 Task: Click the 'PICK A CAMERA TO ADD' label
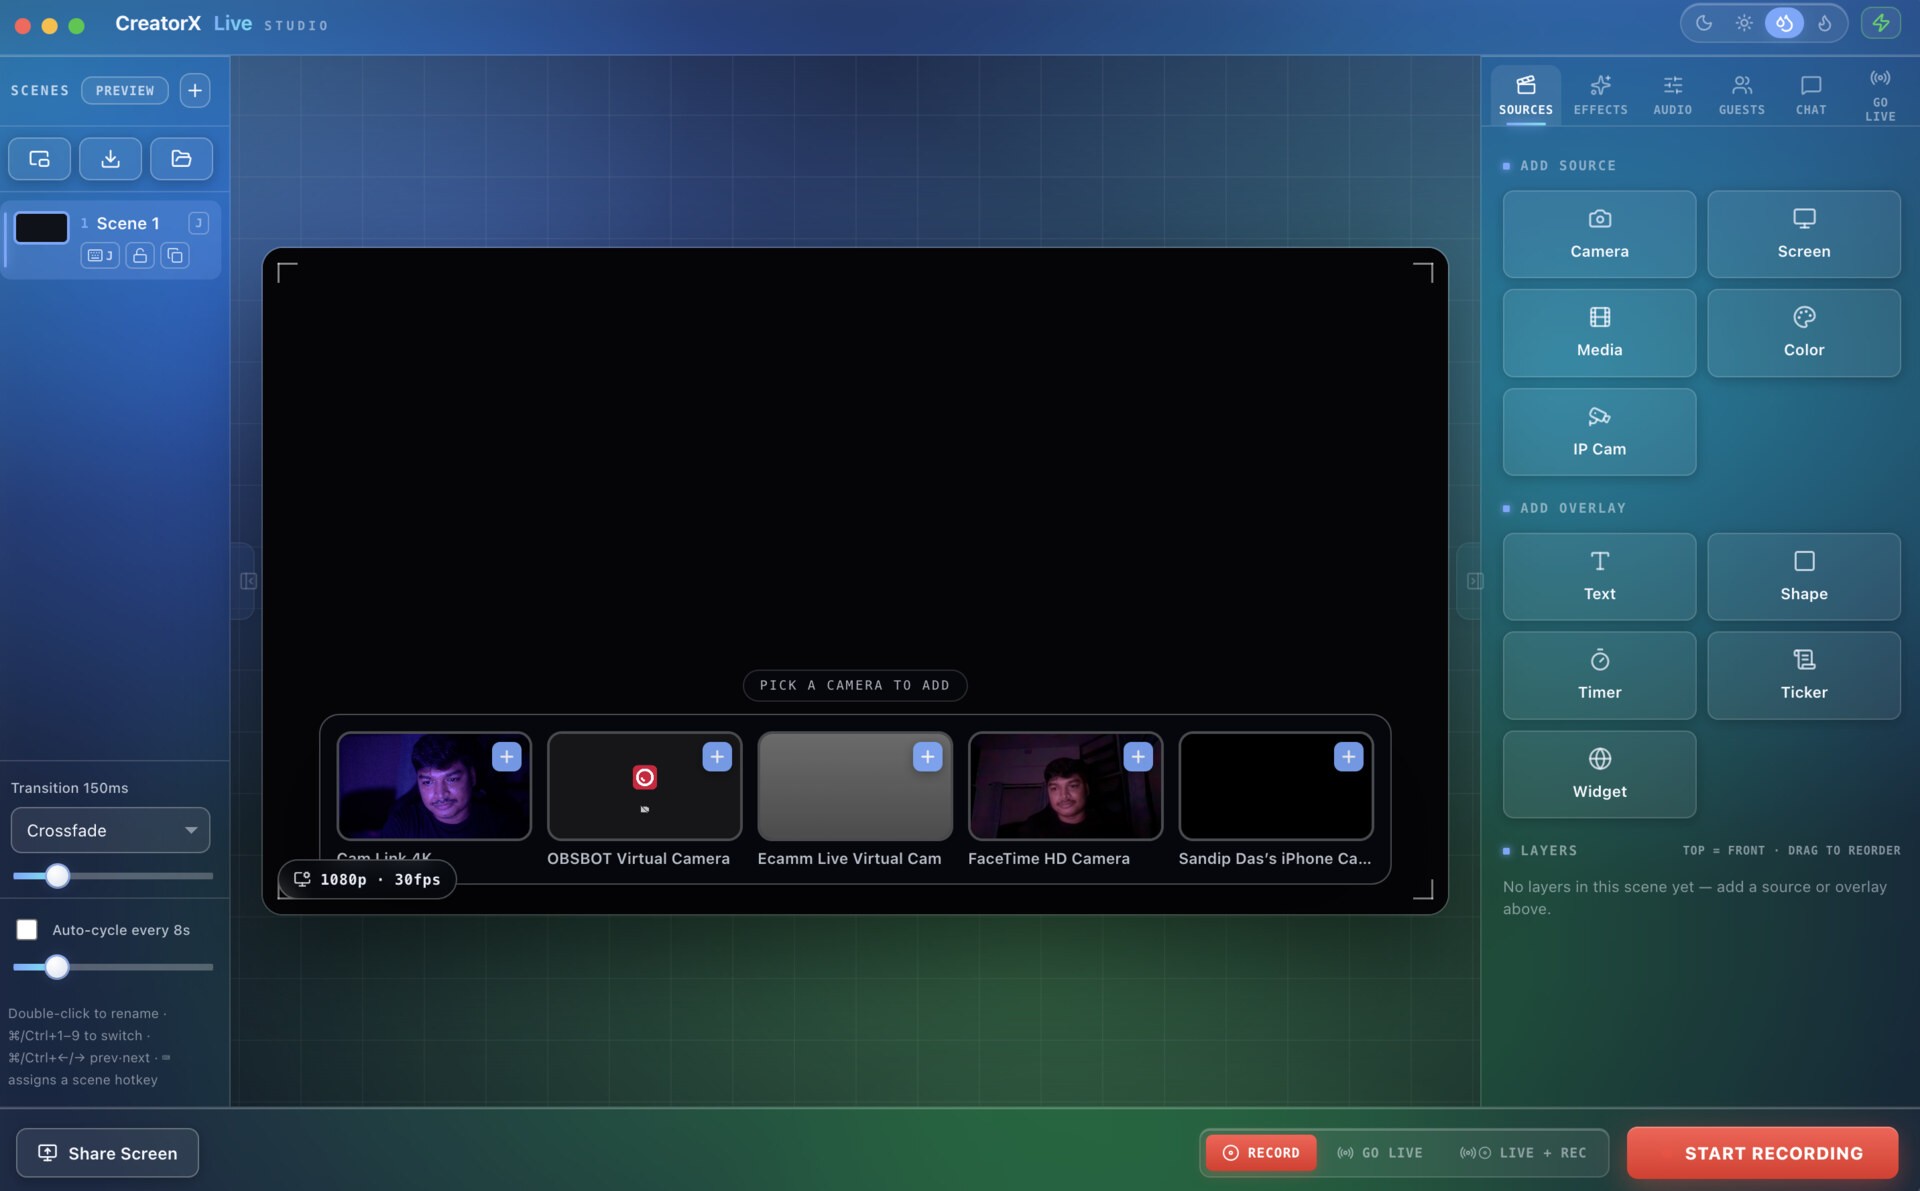point(854,685)
